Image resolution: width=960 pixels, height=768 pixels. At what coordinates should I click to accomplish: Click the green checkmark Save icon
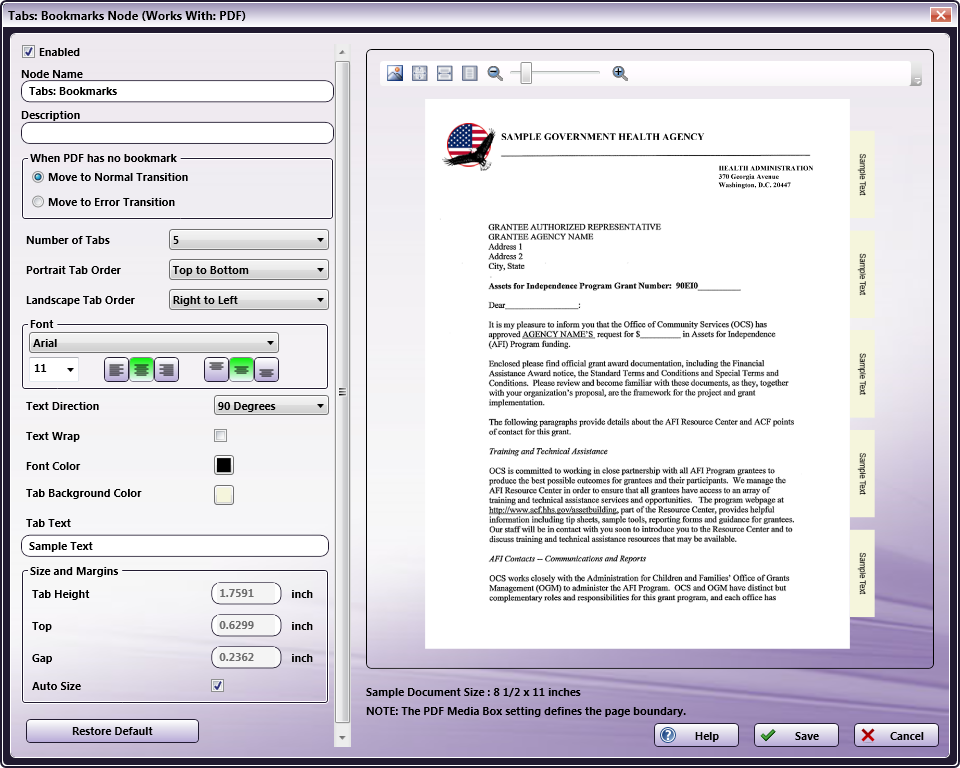pyautogui.click(x=768, y=735)
